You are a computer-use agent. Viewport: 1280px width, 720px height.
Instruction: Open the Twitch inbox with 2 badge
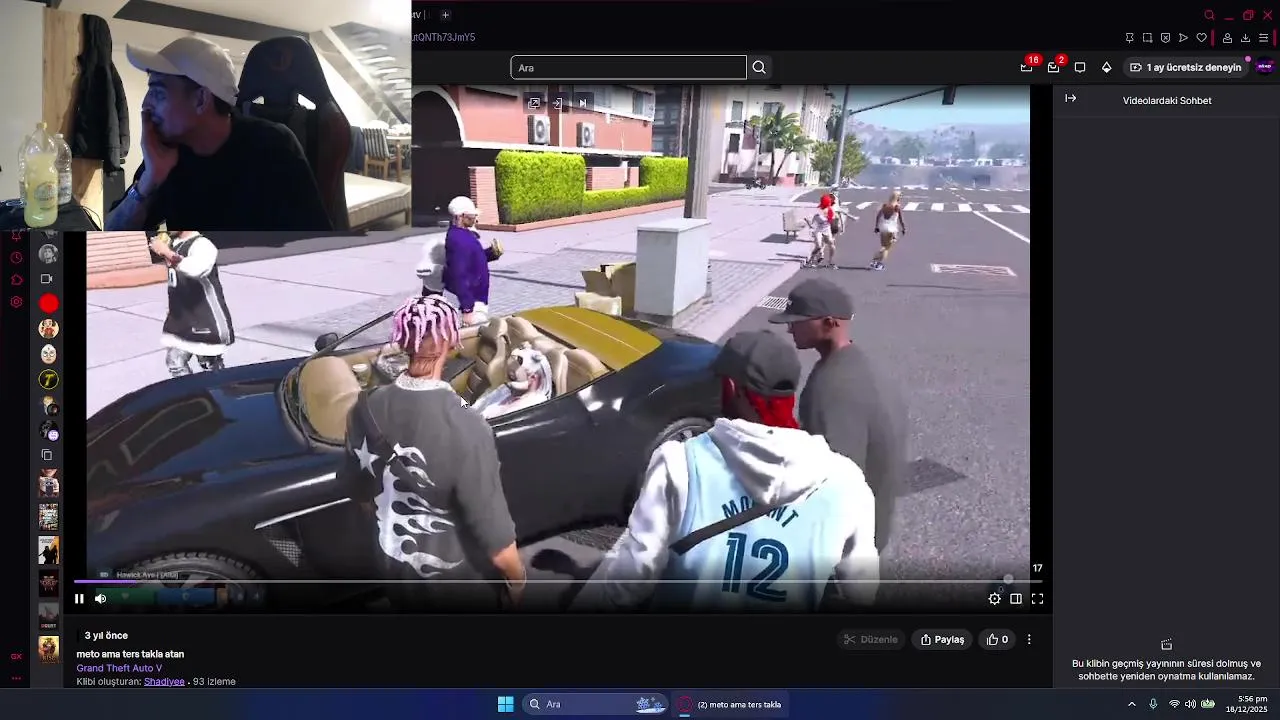(1054, 67)
